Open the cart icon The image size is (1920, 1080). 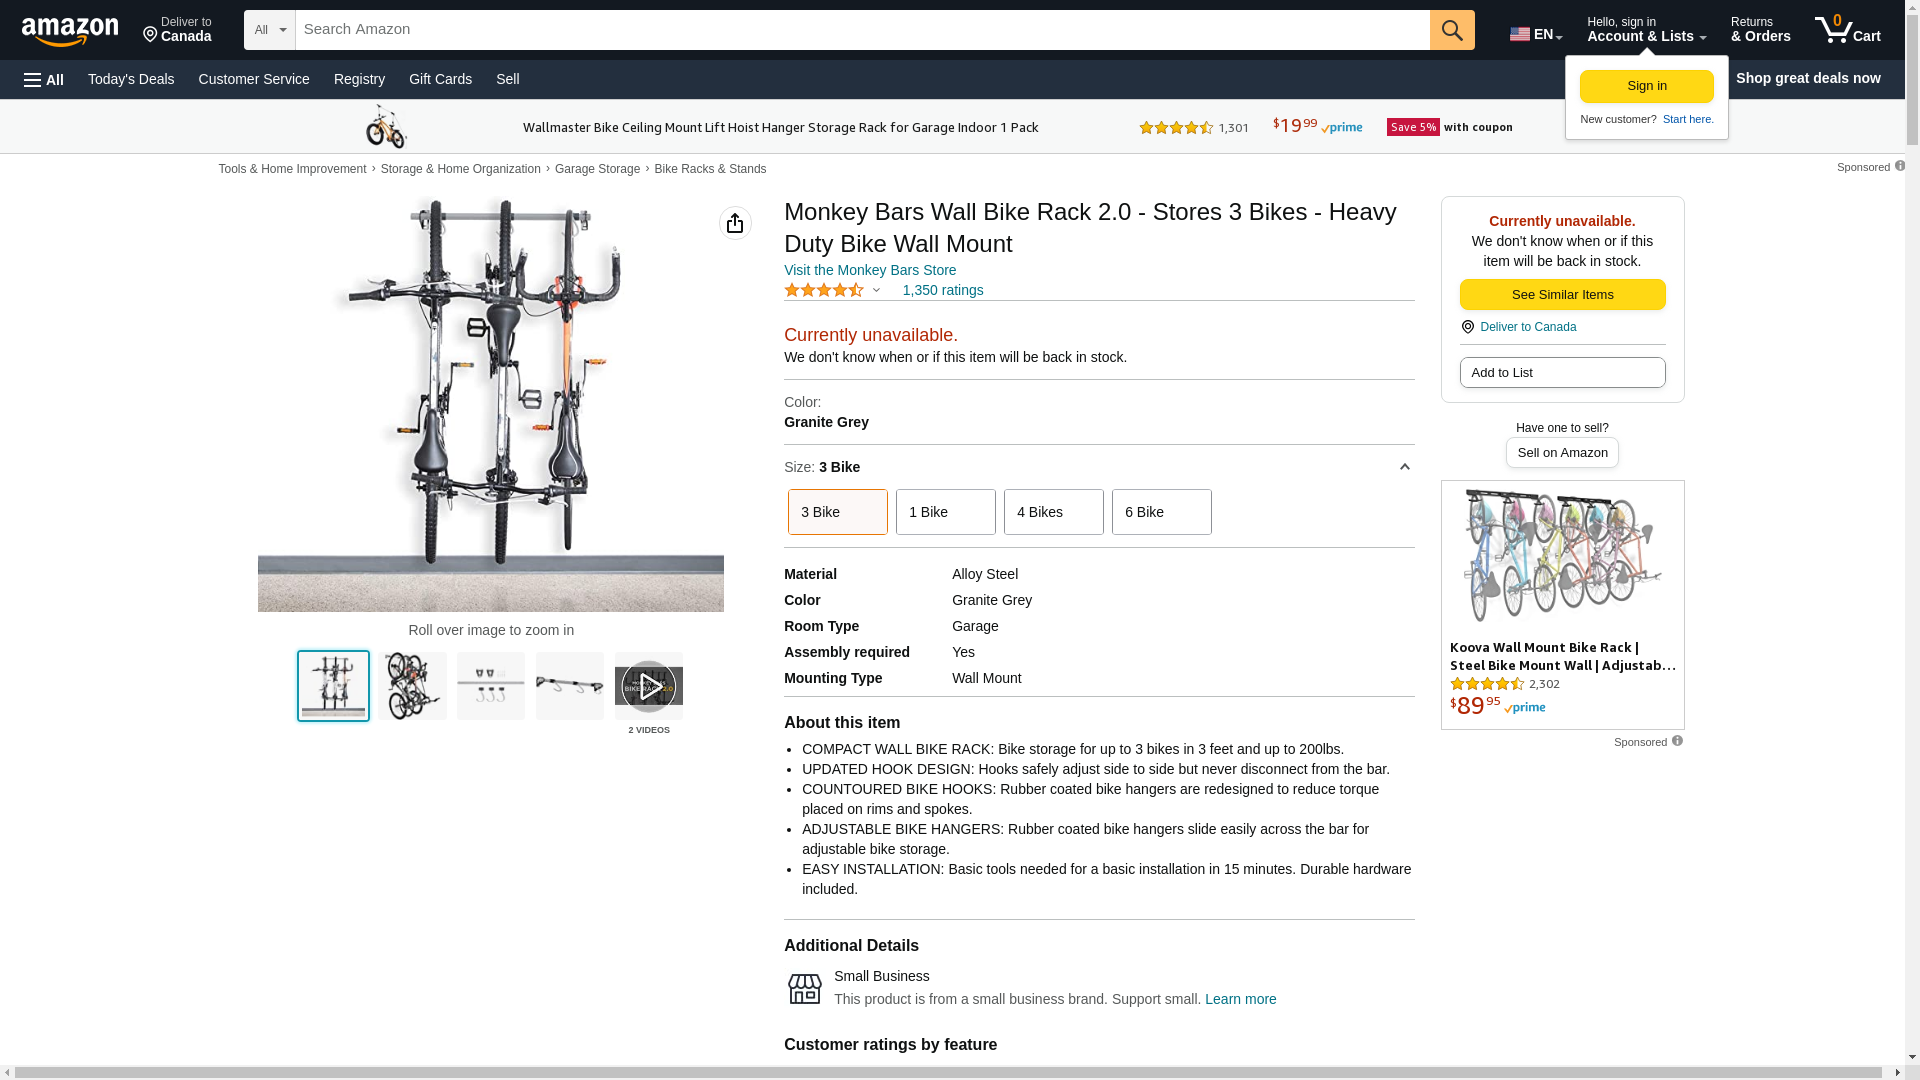pos(1846,30)
